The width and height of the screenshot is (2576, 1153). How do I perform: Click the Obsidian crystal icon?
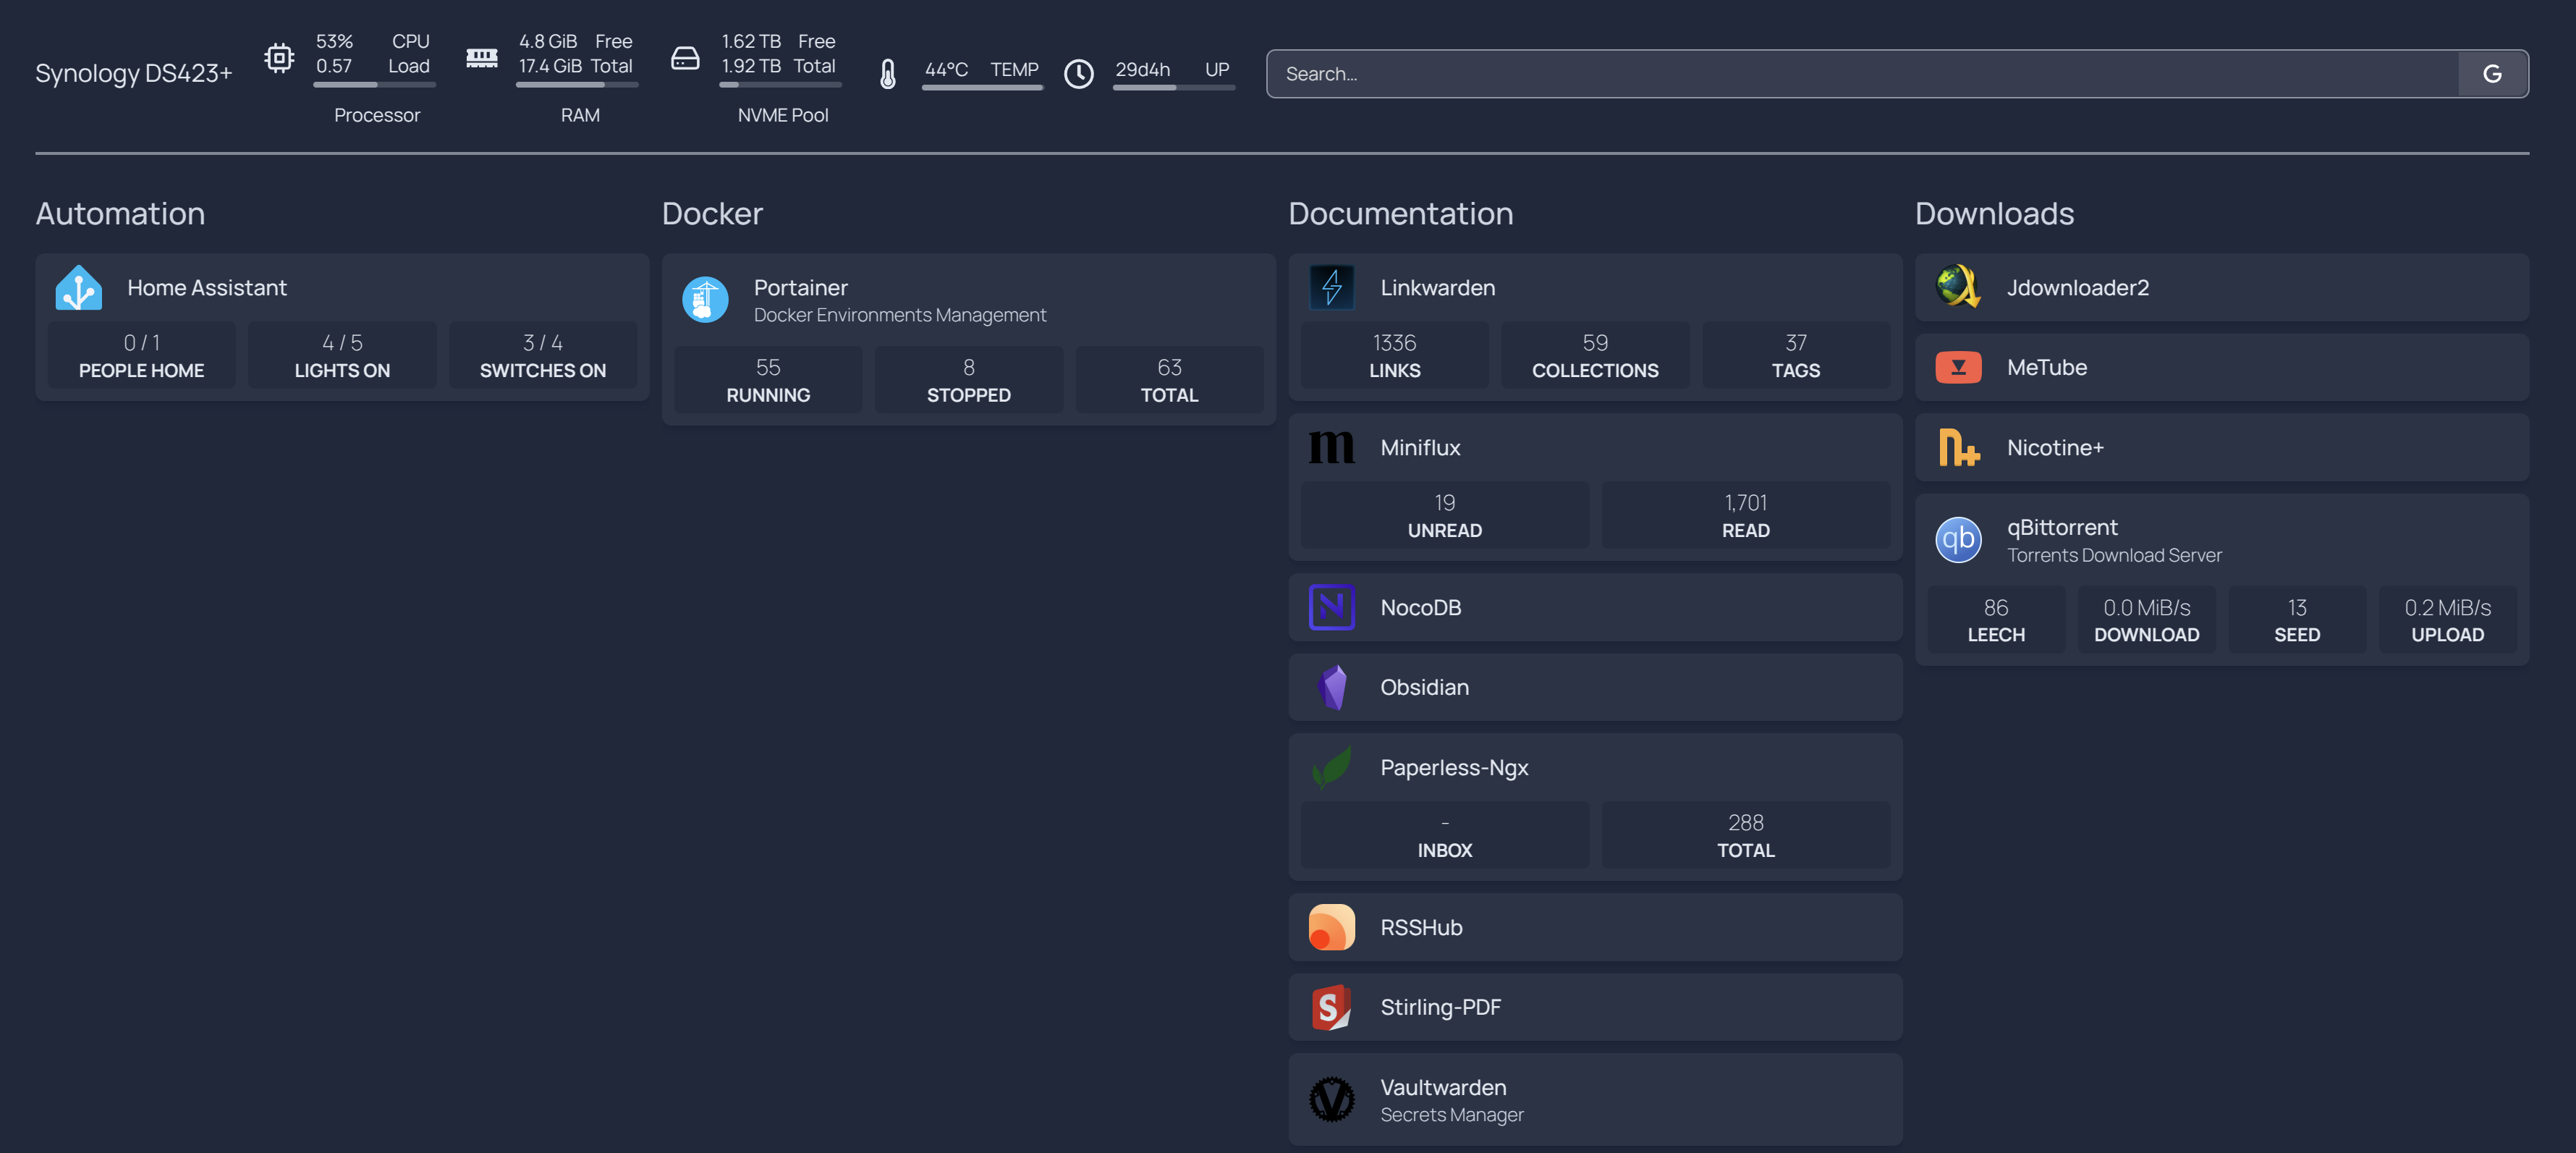pos(1332,687)
